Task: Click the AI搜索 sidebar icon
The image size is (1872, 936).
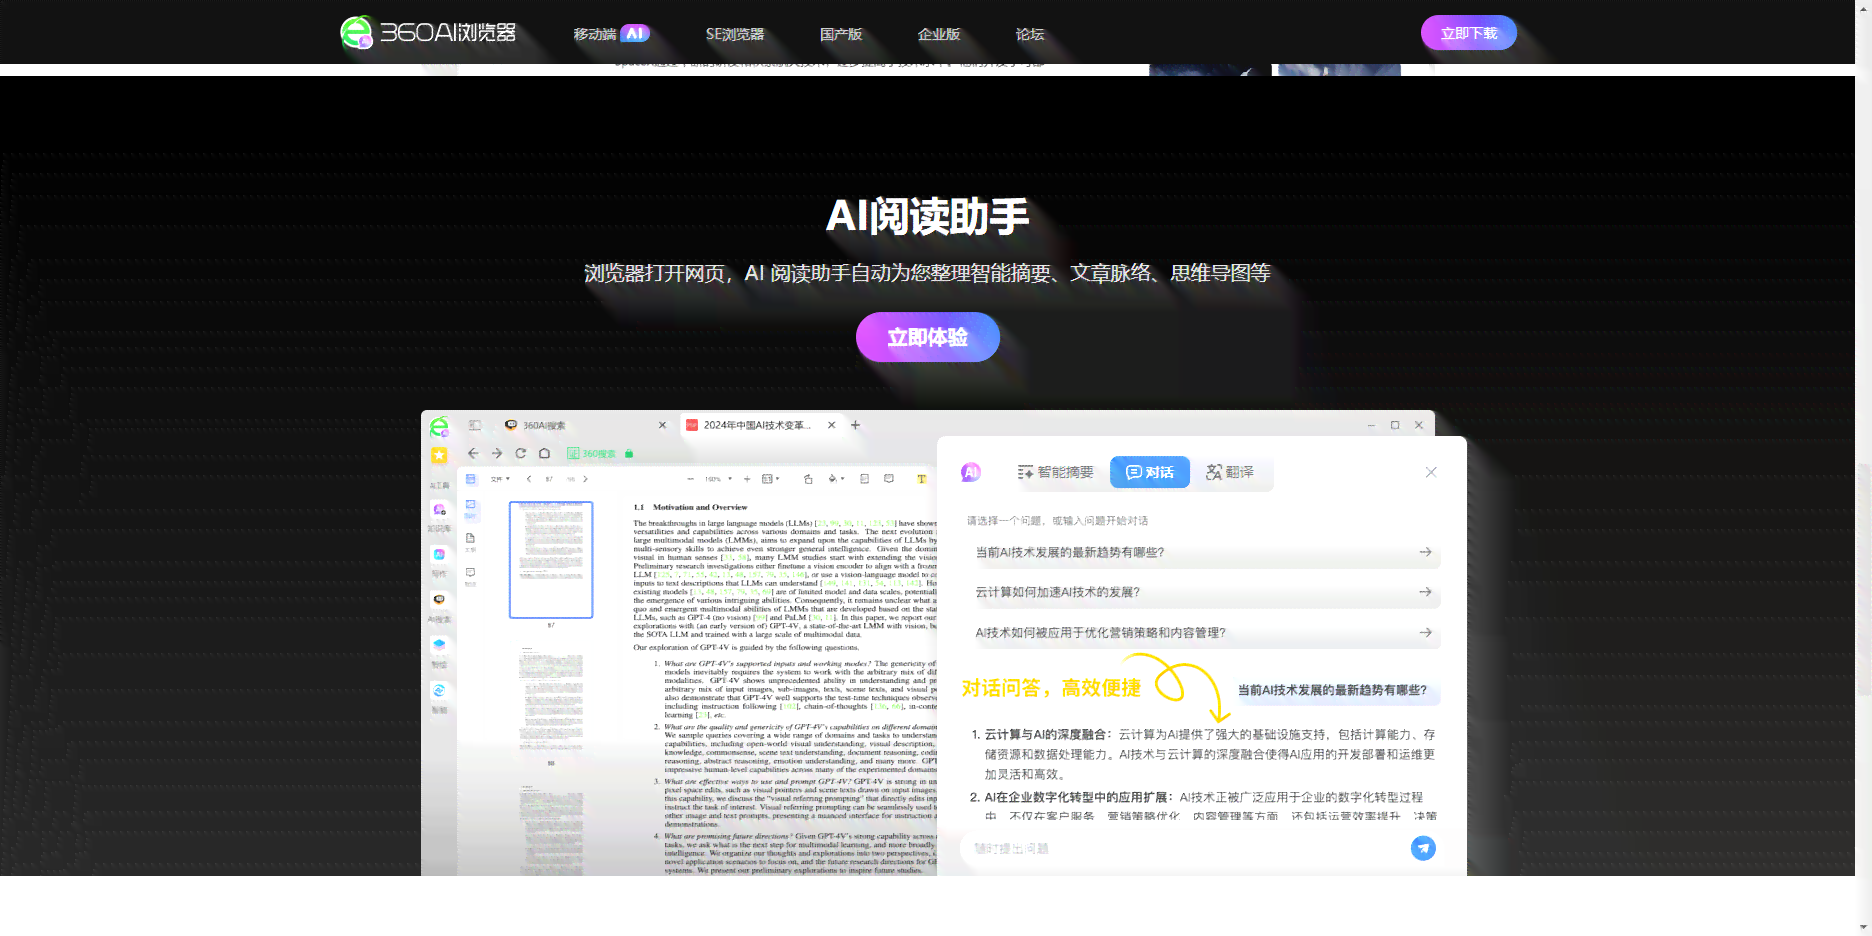Action: coord(439,600)
